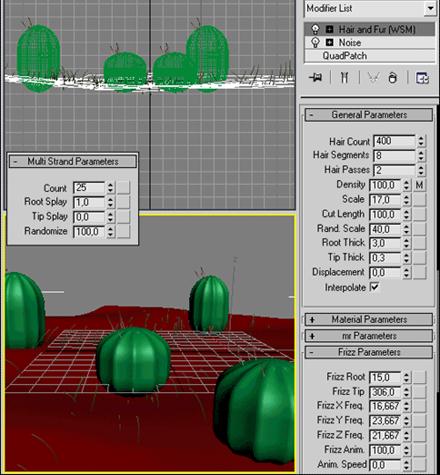Open the Modifier List dropdown
440x475 pixels.
point(430,8)
